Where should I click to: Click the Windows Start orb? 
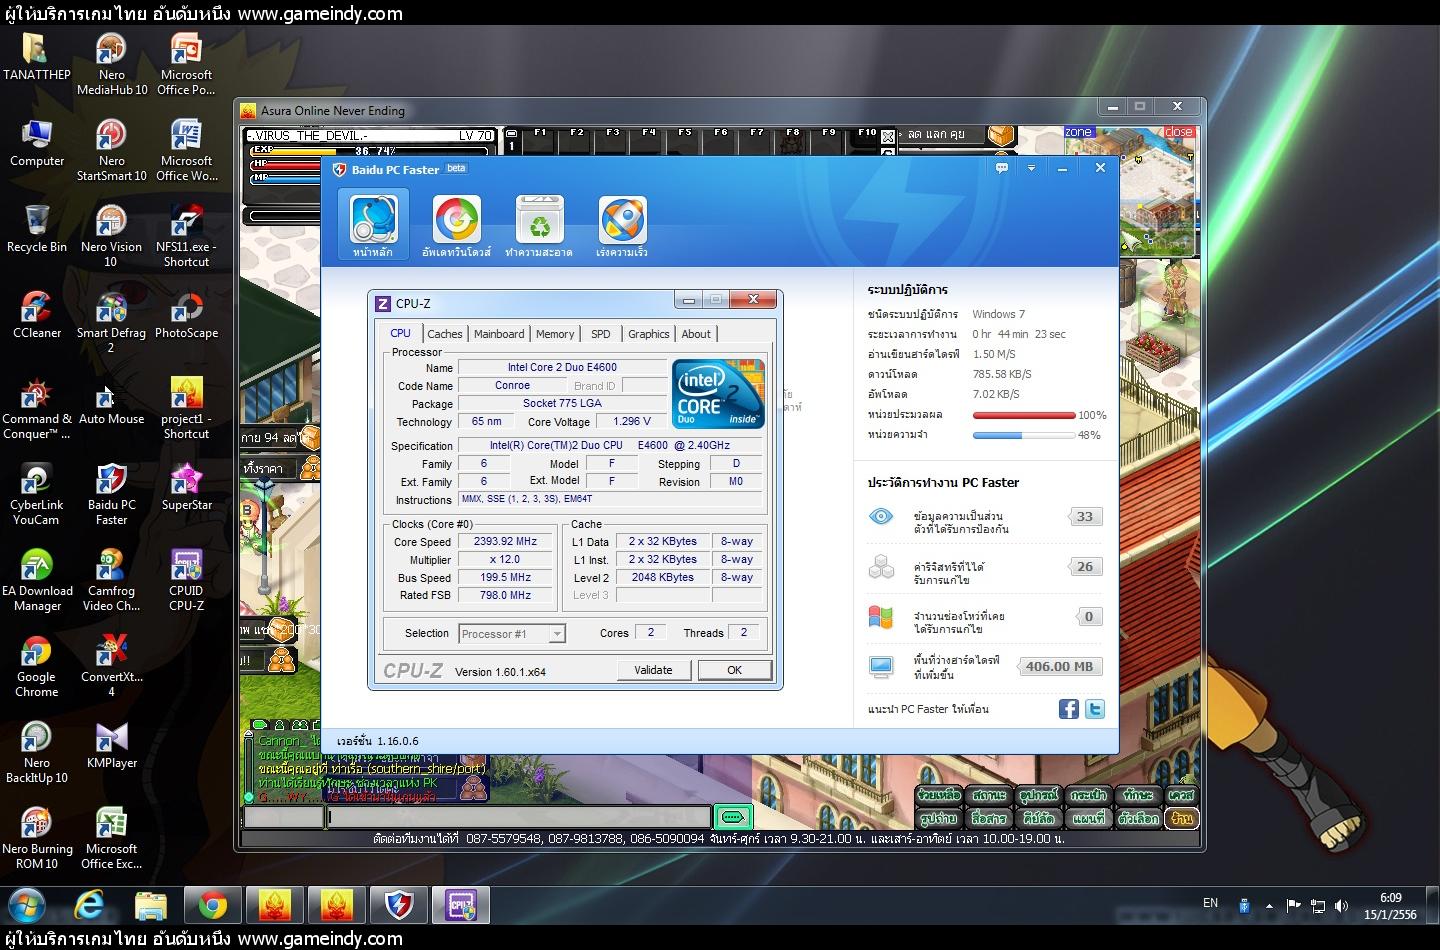pos(27,906)
